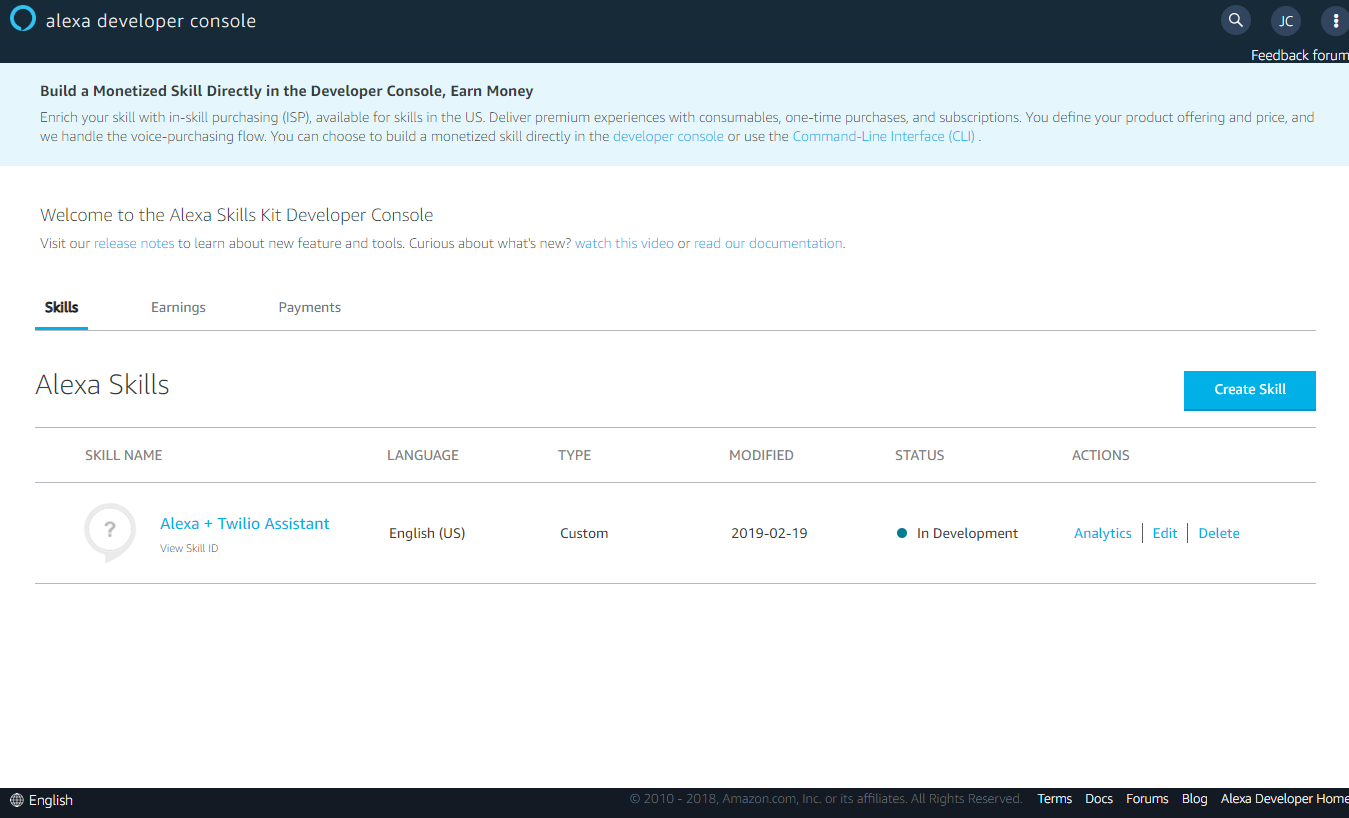Screen dimensions: 1349x818
Task: Click the STATUS column header
Action: pyautogui.click(x=920, y=455)
